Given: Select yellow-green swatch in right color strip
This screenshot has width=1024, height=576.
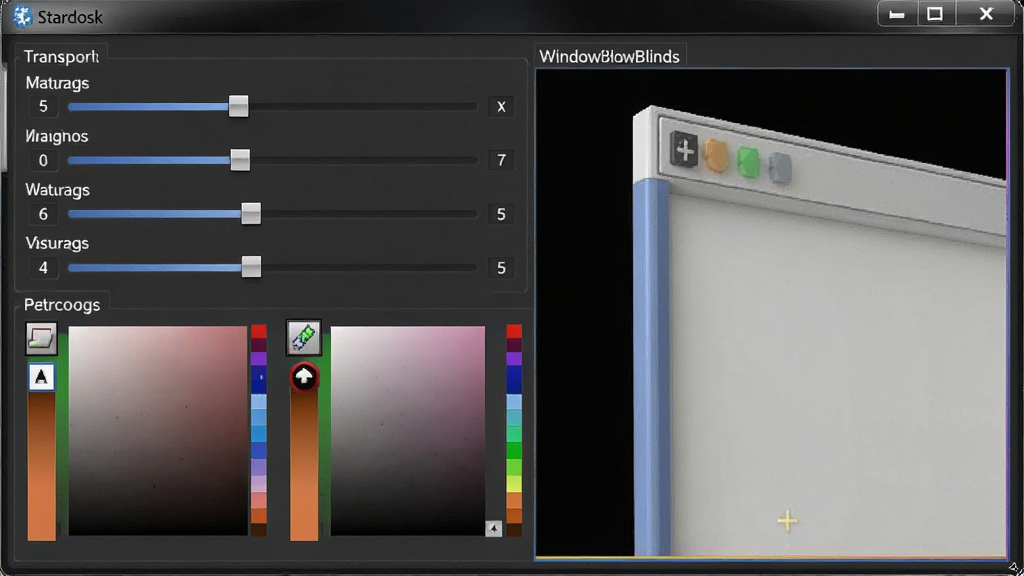Looking at the screenshot, I should pos(514,484).
